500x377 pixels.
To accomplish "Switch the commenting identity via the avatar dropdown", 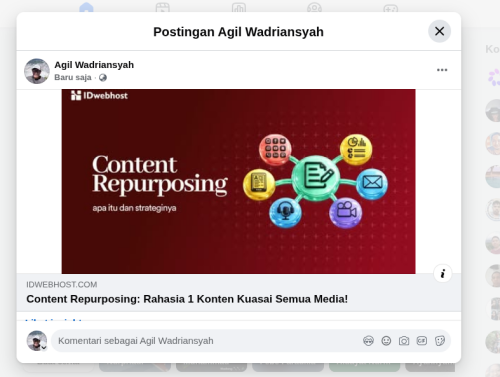I will click(x=37, y=341).
